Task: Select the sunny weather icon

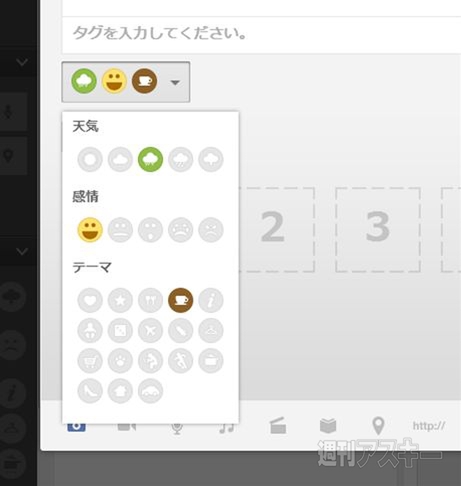Action: tap(90, 159)
